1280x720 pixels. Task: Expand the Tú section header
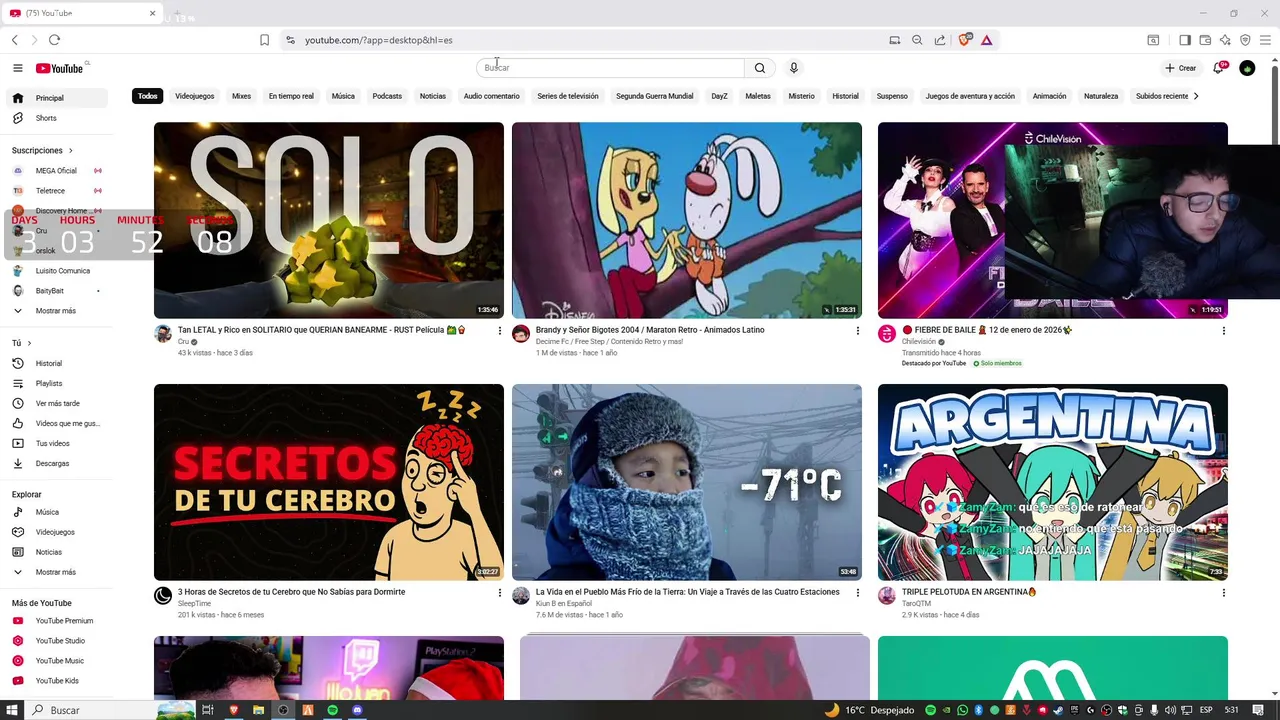(22, 343)
